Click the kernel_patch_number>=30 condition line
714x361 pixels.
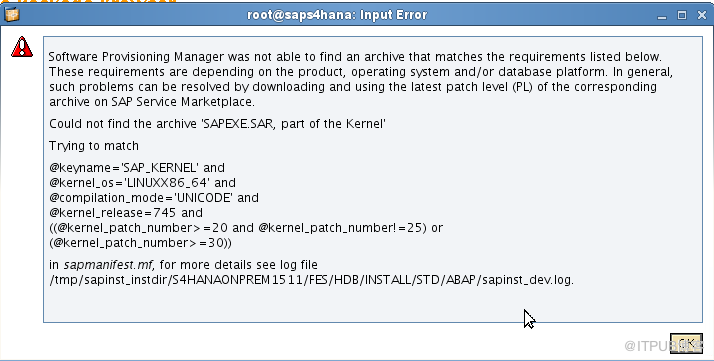pos(140,243)
